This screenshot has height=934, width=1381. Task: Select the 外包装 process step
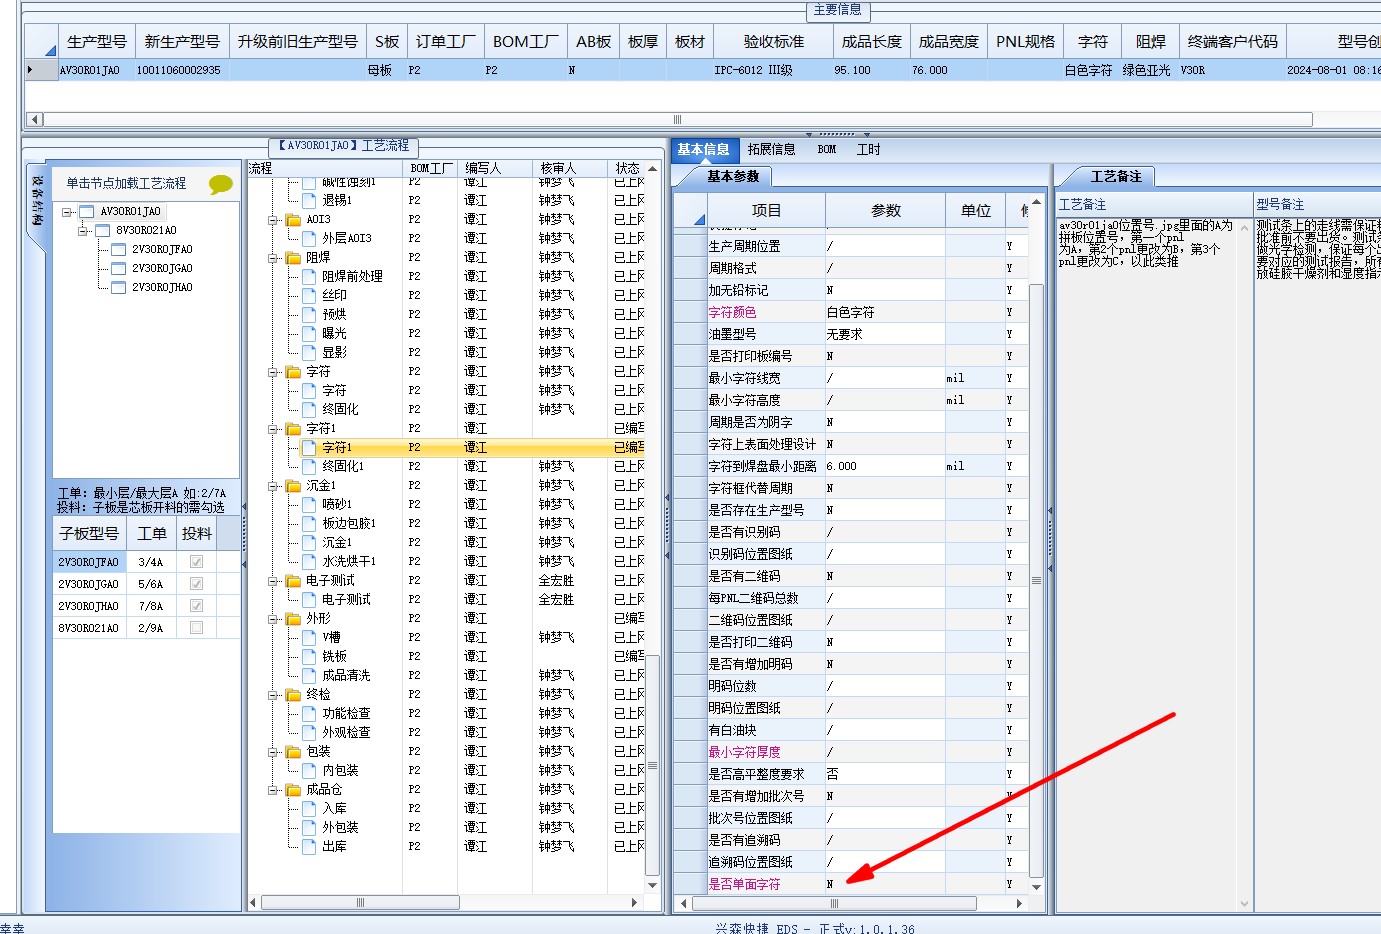pos(340,828)
